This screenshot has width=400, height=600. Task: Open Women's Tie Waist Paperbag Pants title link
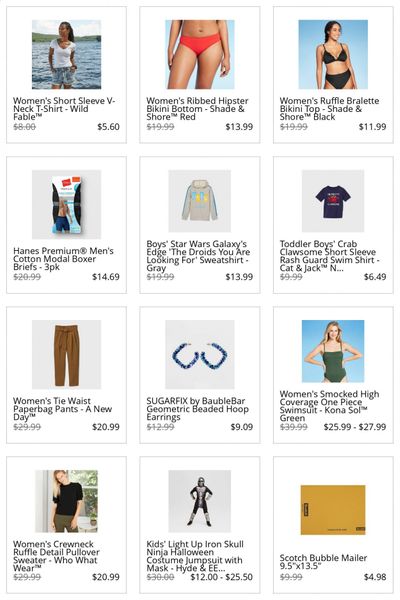tap(62, 409)
